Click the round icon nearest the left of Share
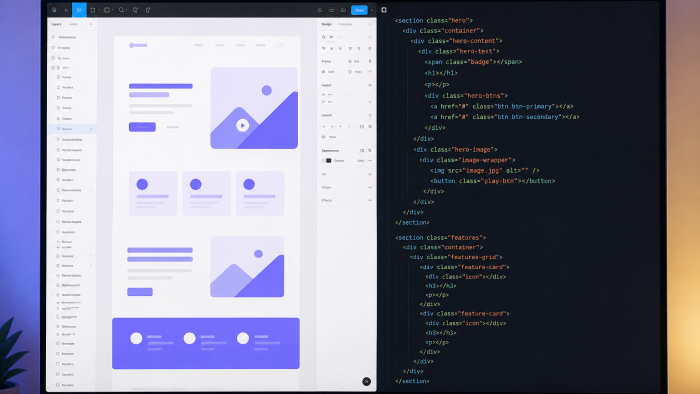This screenshot has width=700, height=394. pos(343,10)
